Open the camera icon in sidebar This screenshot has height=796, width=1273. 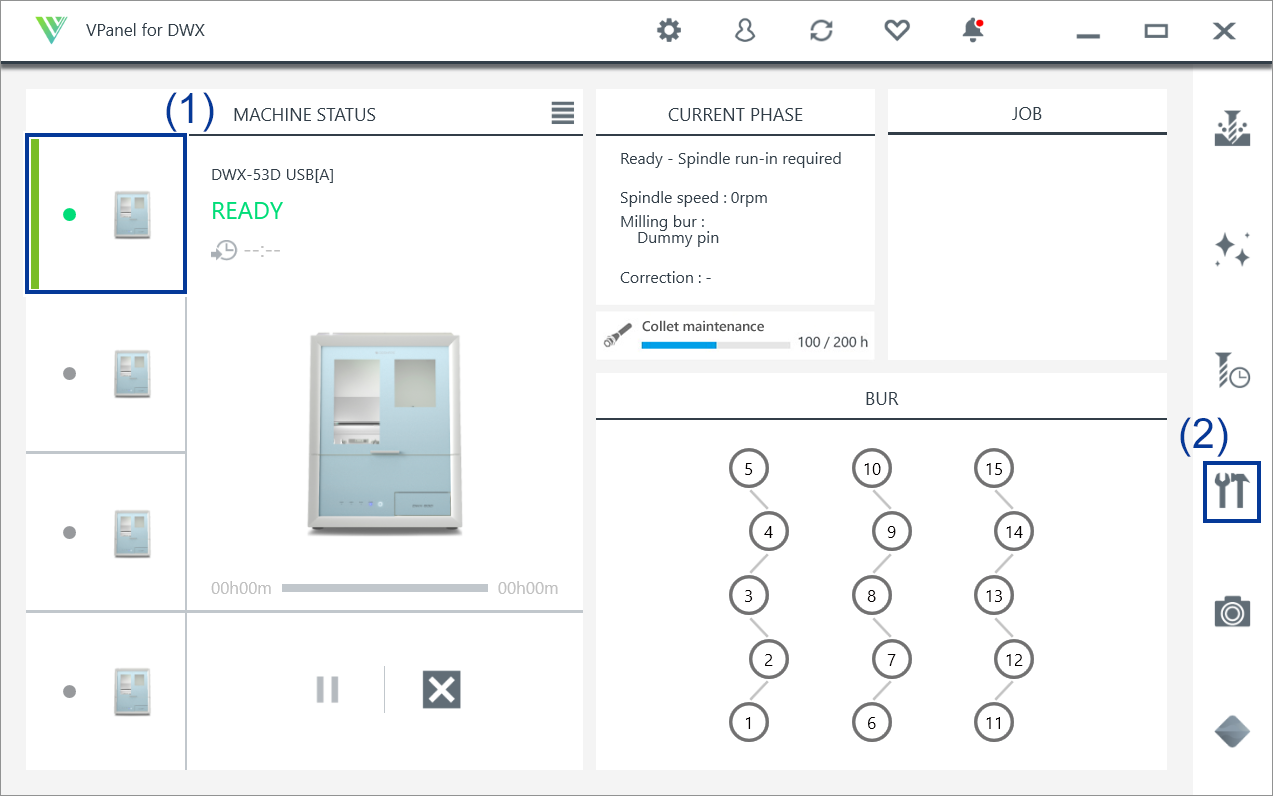(1232, 611)
